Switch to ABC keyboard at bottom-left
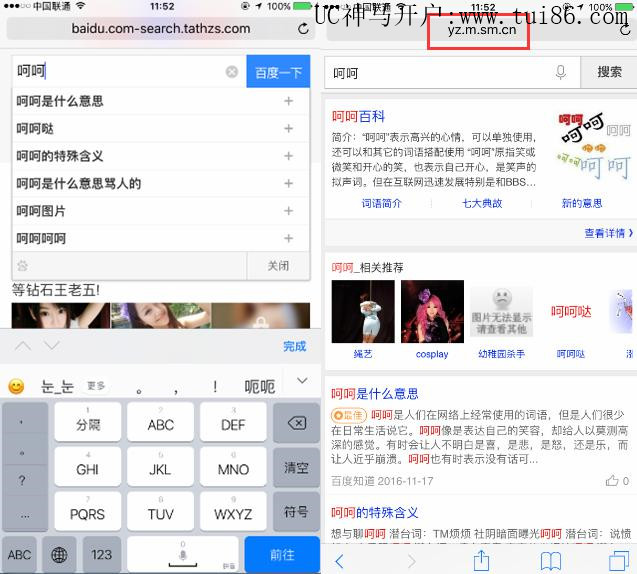Screen dimensions: 637x574 tap(20, 555)
